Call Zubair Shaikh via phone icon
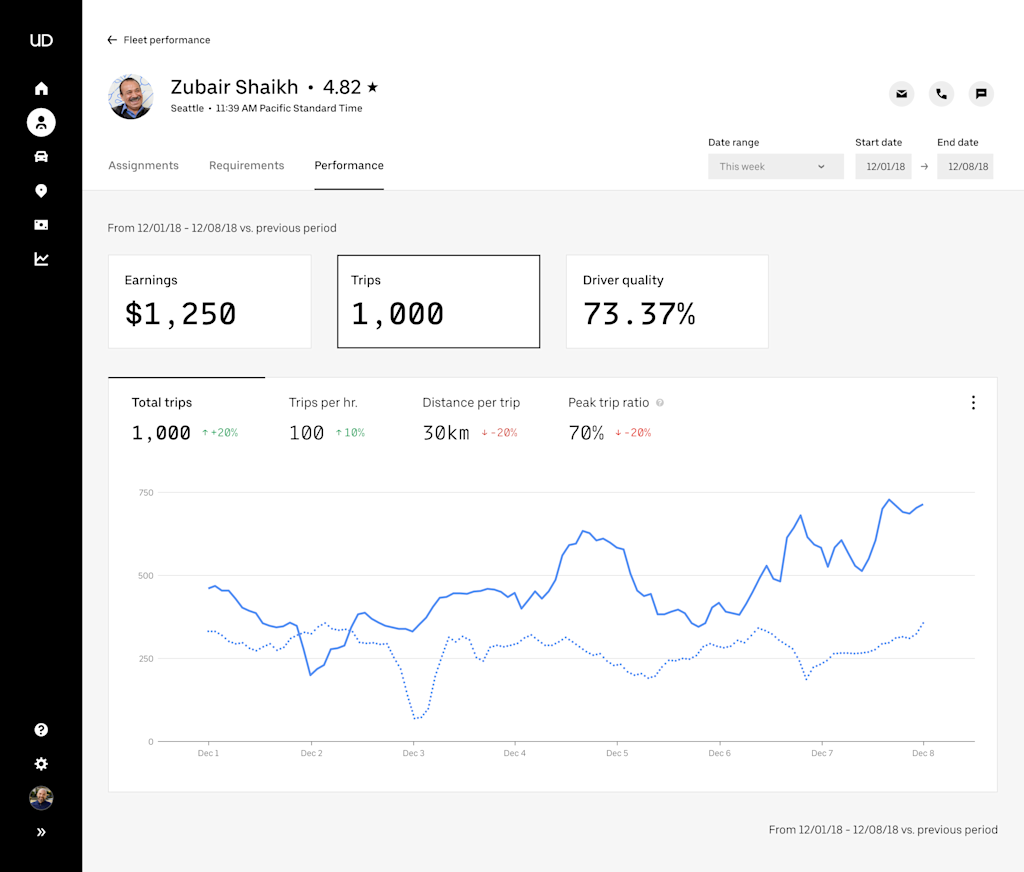The width and height of the screenshot is (1024, 872). click(941, 93)
